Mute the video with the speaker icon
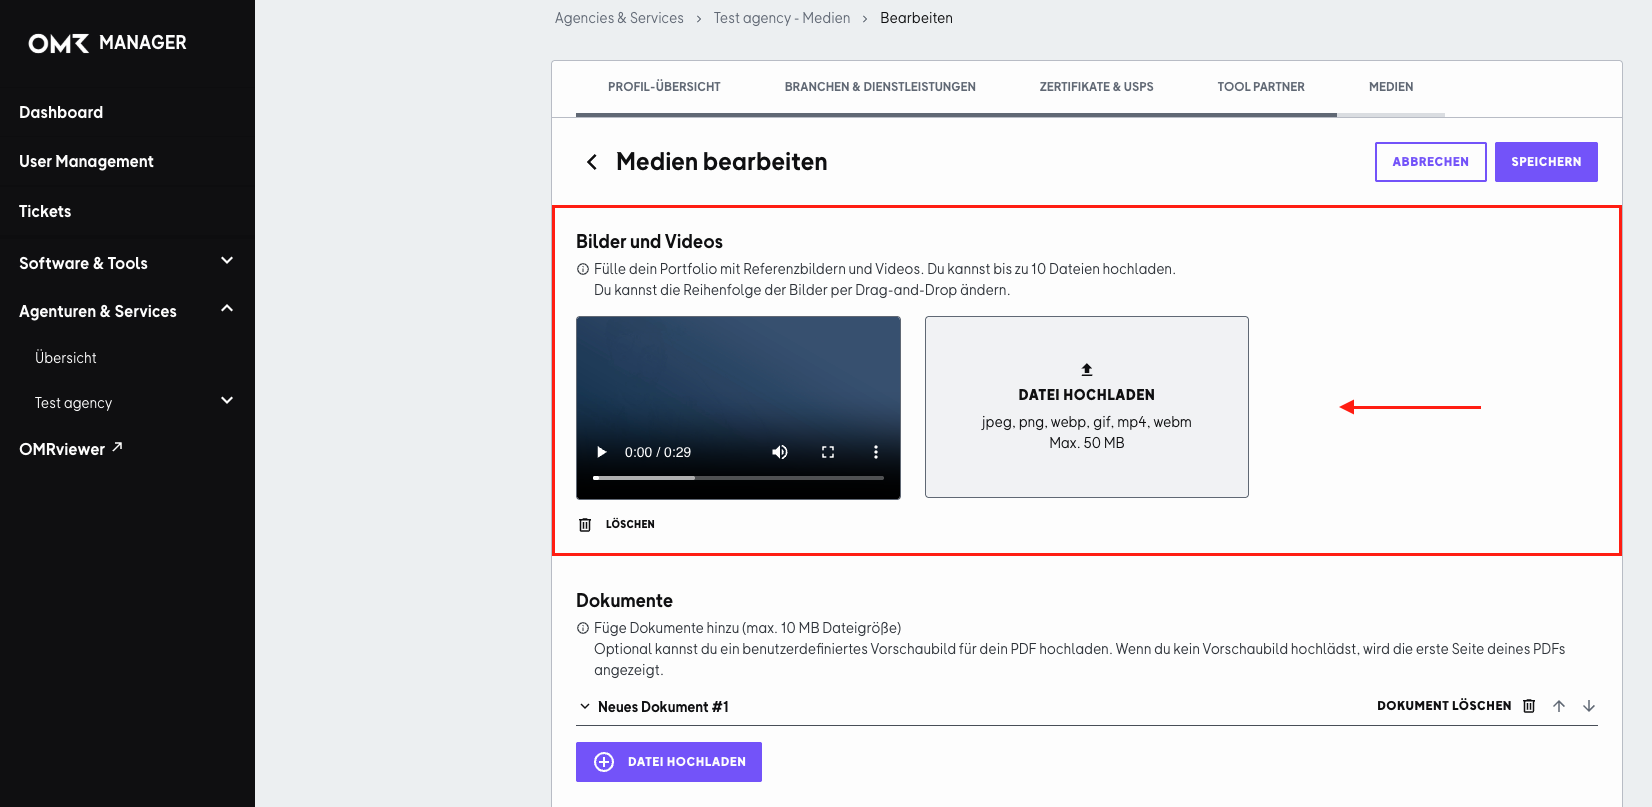The height and width of the screenshot is (807, 1652). pos(780,452)
